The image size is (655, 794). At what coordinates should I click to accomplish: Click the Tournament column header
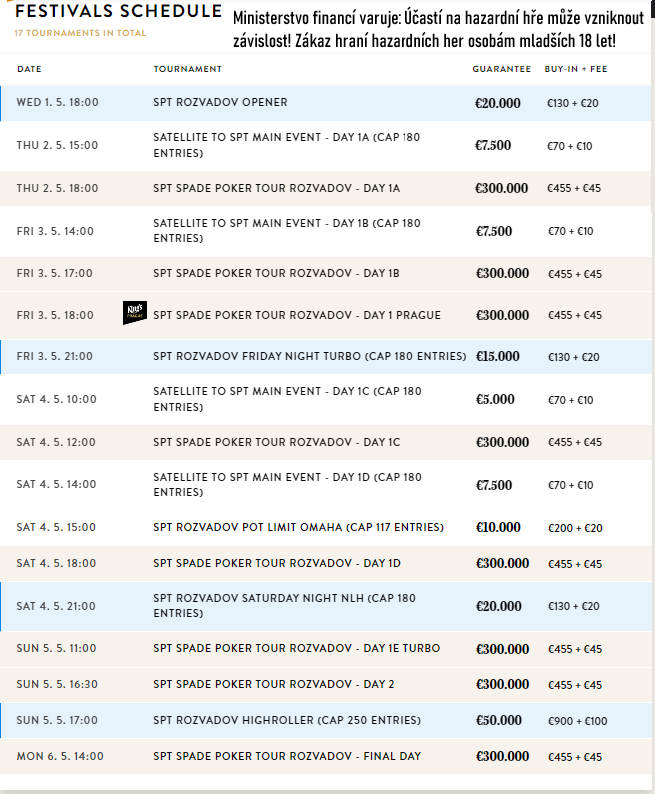[x=188, y=69]
